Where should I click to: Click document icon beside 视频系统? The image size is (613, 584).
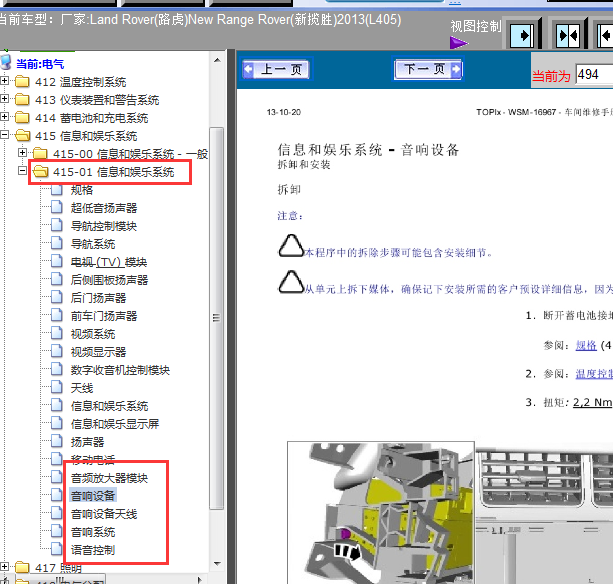[x=57, y=332]
